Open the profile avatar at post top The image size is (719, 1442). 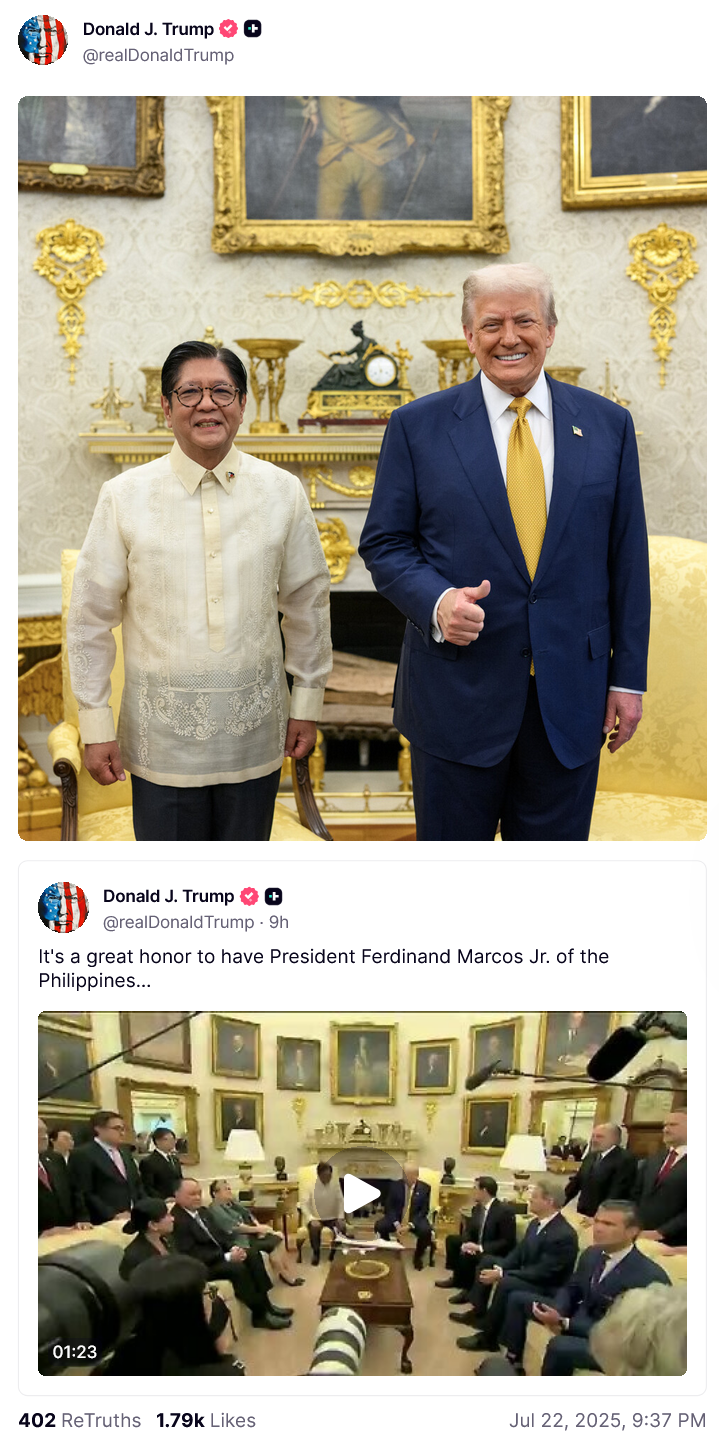click(x=43, y=41)
